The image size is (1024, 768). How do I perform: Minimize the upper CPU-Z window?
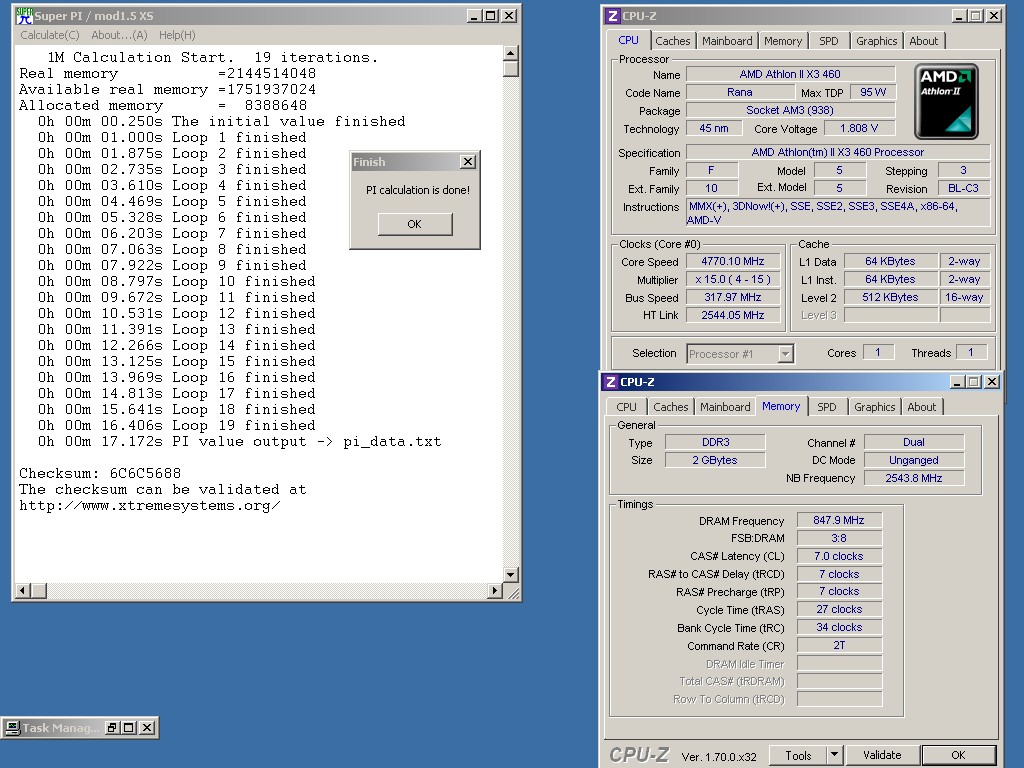tap(959, 16)
